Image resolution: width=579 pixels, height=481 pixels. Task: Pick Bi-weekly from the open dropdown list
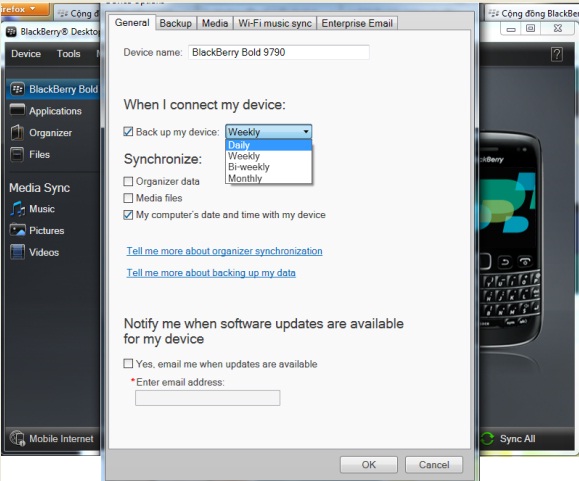(268, 167)
